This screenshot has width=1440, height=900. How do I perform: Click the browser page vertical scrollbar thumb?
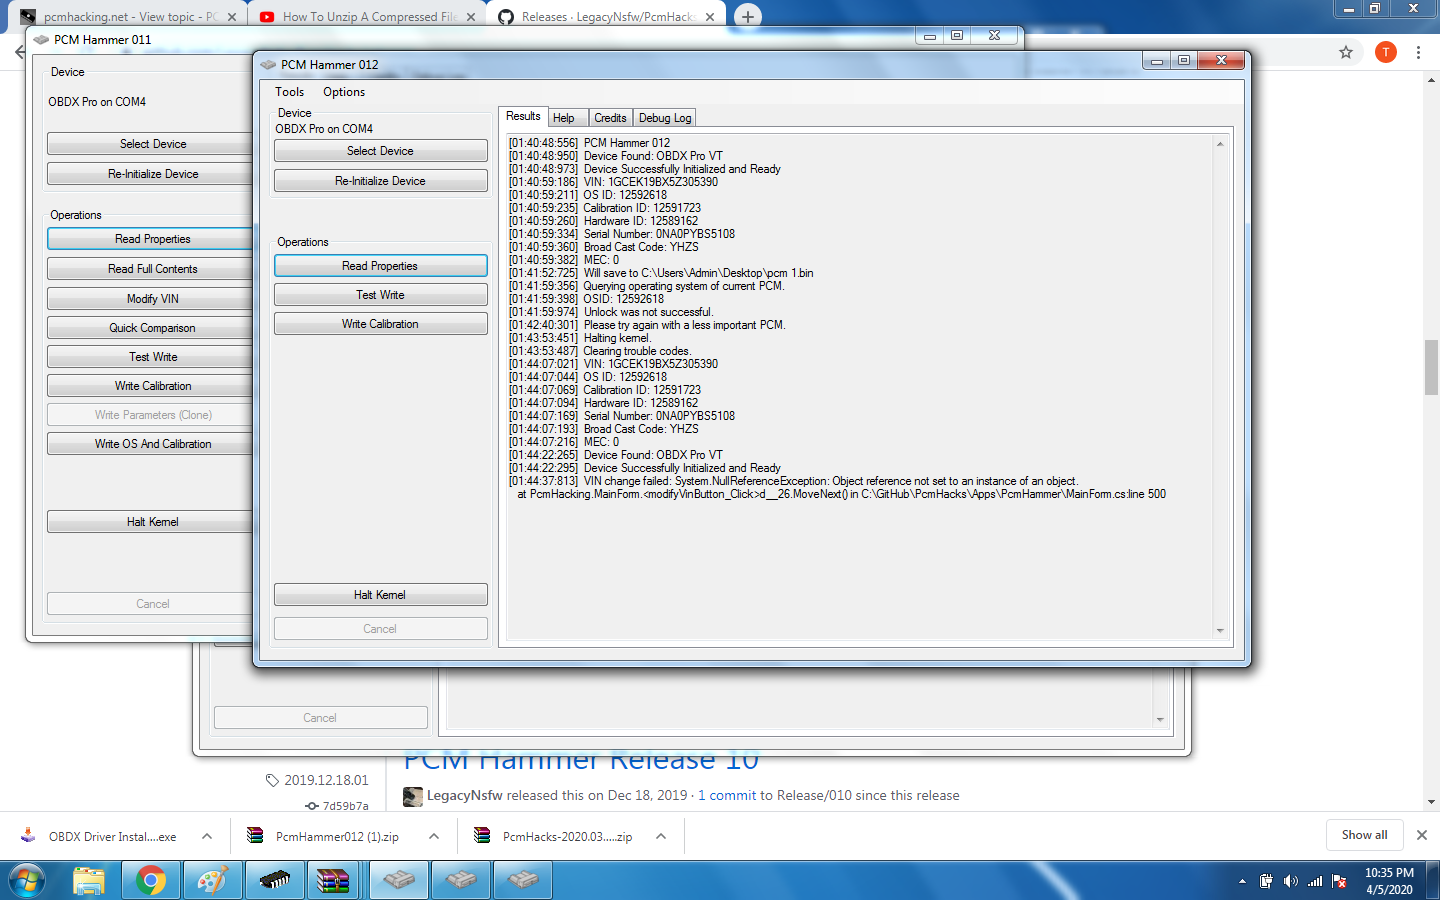(1431, 368)
